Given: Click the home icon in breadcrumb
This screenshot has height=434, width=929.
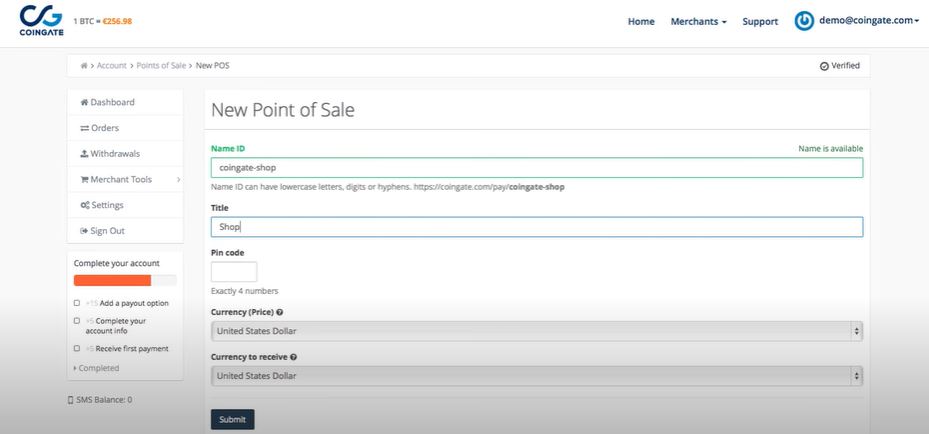Looking at the screenshot, I should 84,66.
